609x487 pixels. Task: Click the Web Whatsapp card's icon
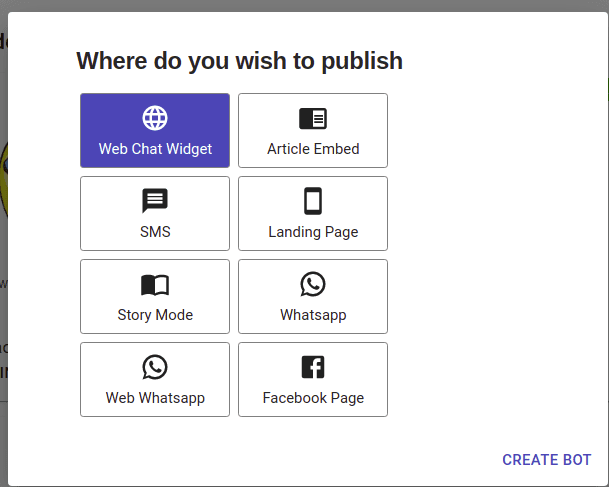pyautogui.click(x=155, y=367)
